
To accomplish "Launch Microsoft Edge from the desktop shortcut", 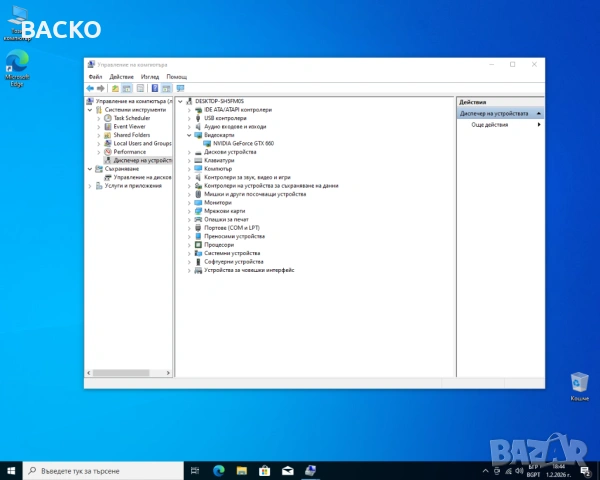I will (x=18, y=63).
